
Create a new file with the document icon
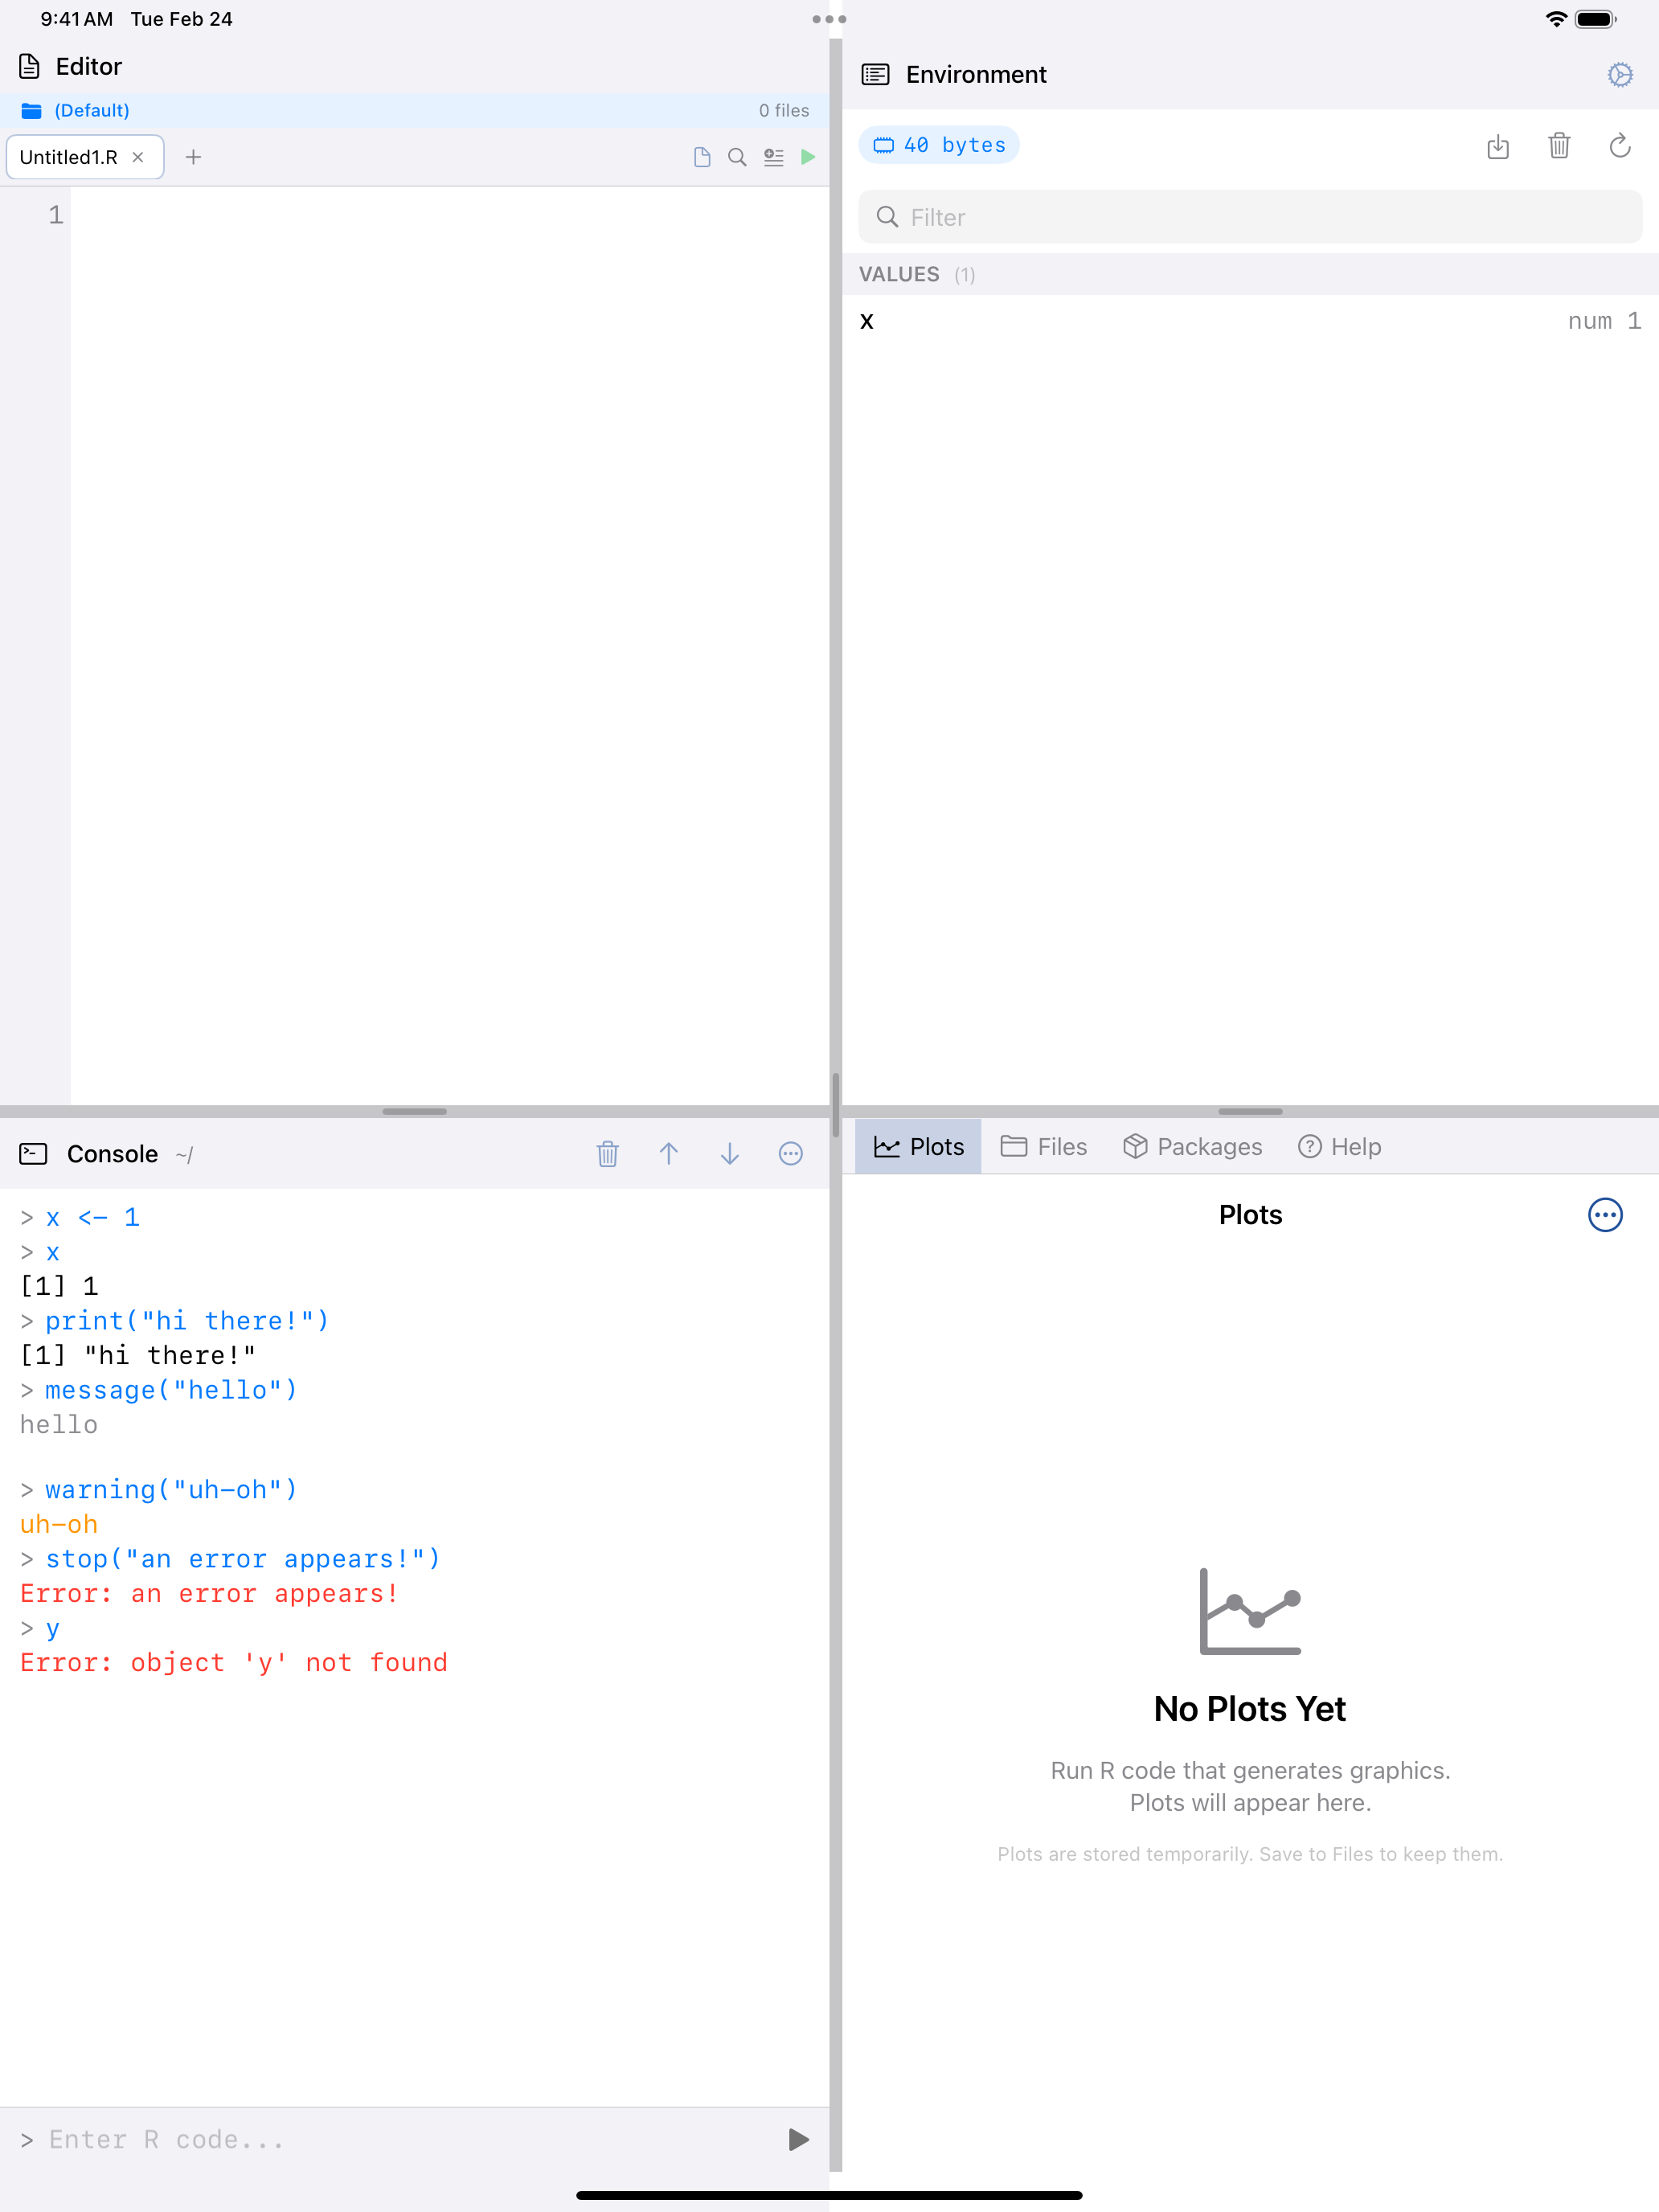701,157
